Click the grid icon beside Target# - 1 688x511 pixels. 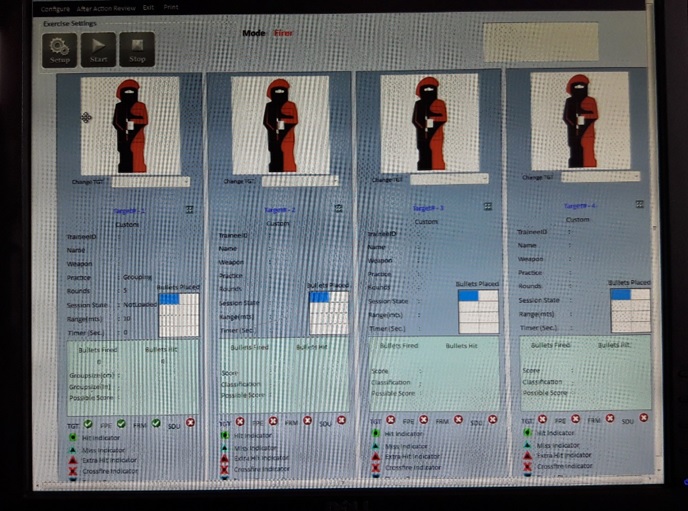pyautogui.click(x=189, y=210)
